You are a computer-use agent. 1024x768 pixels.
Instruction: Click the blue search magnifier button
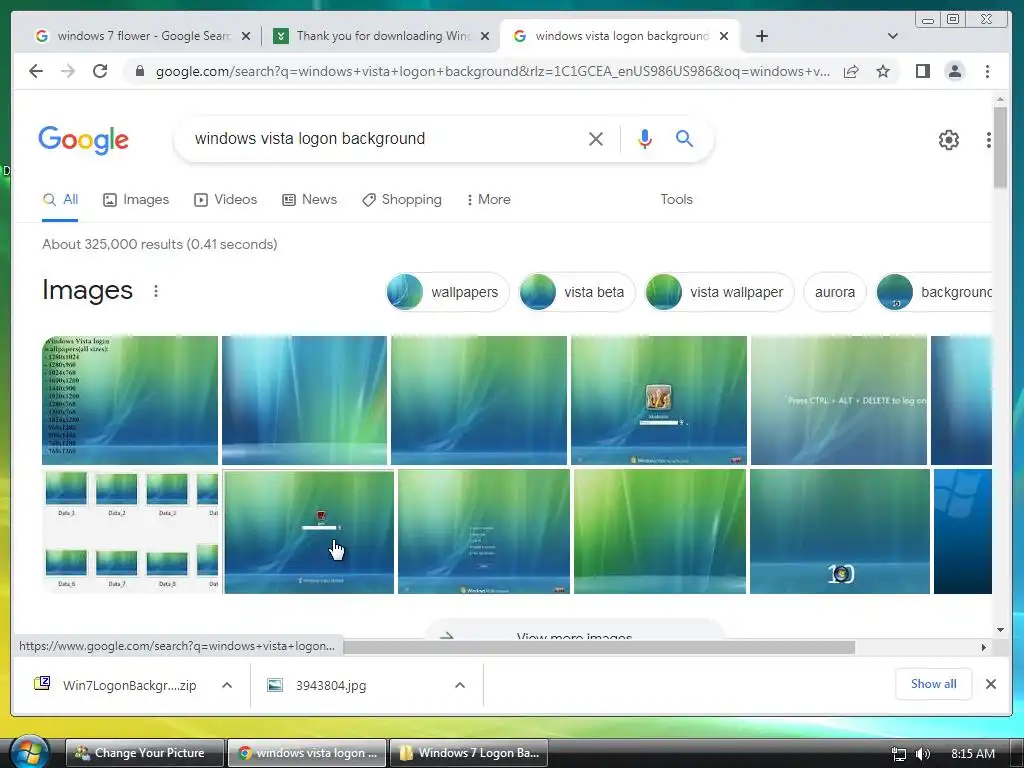684,138
